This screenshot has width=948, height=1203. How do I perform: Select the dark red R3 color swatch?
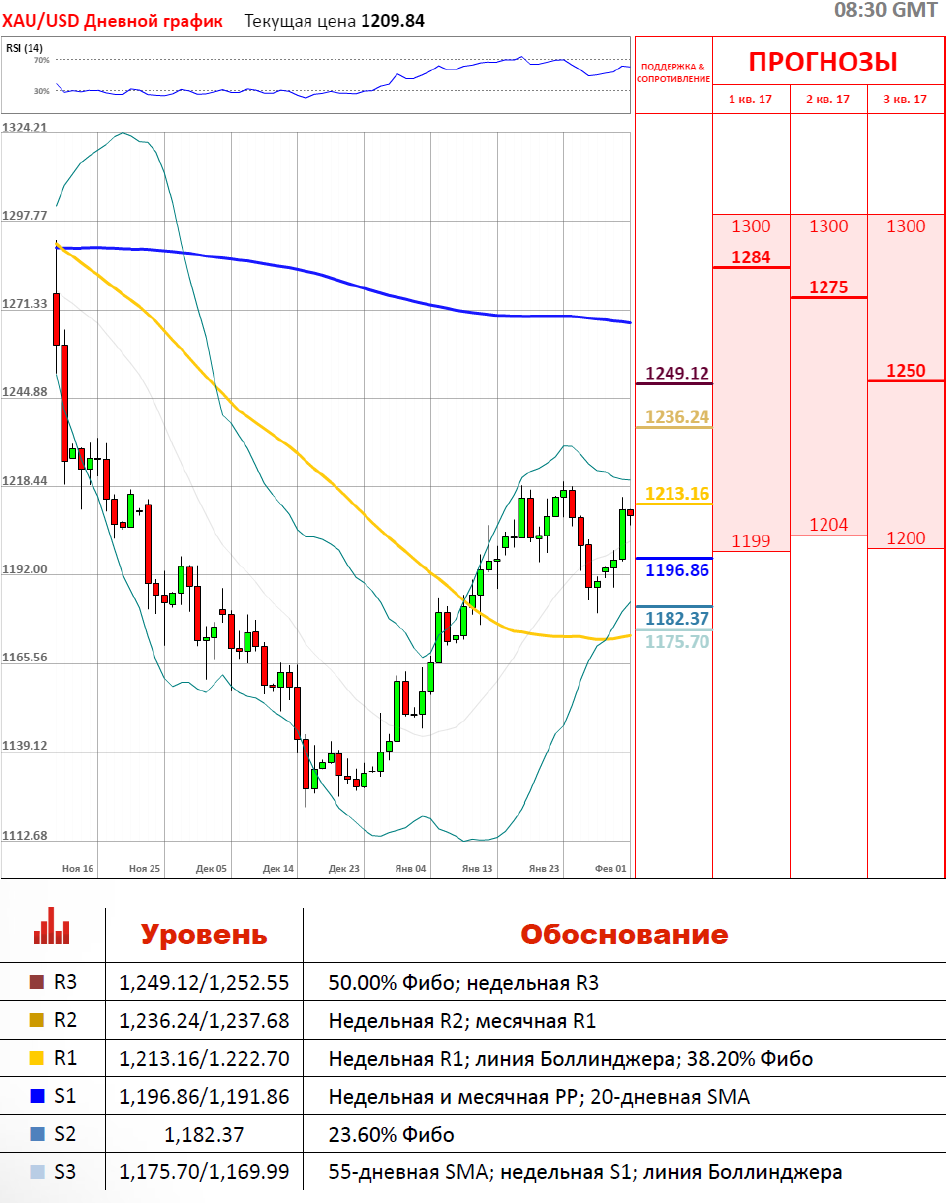coord(37,983)
